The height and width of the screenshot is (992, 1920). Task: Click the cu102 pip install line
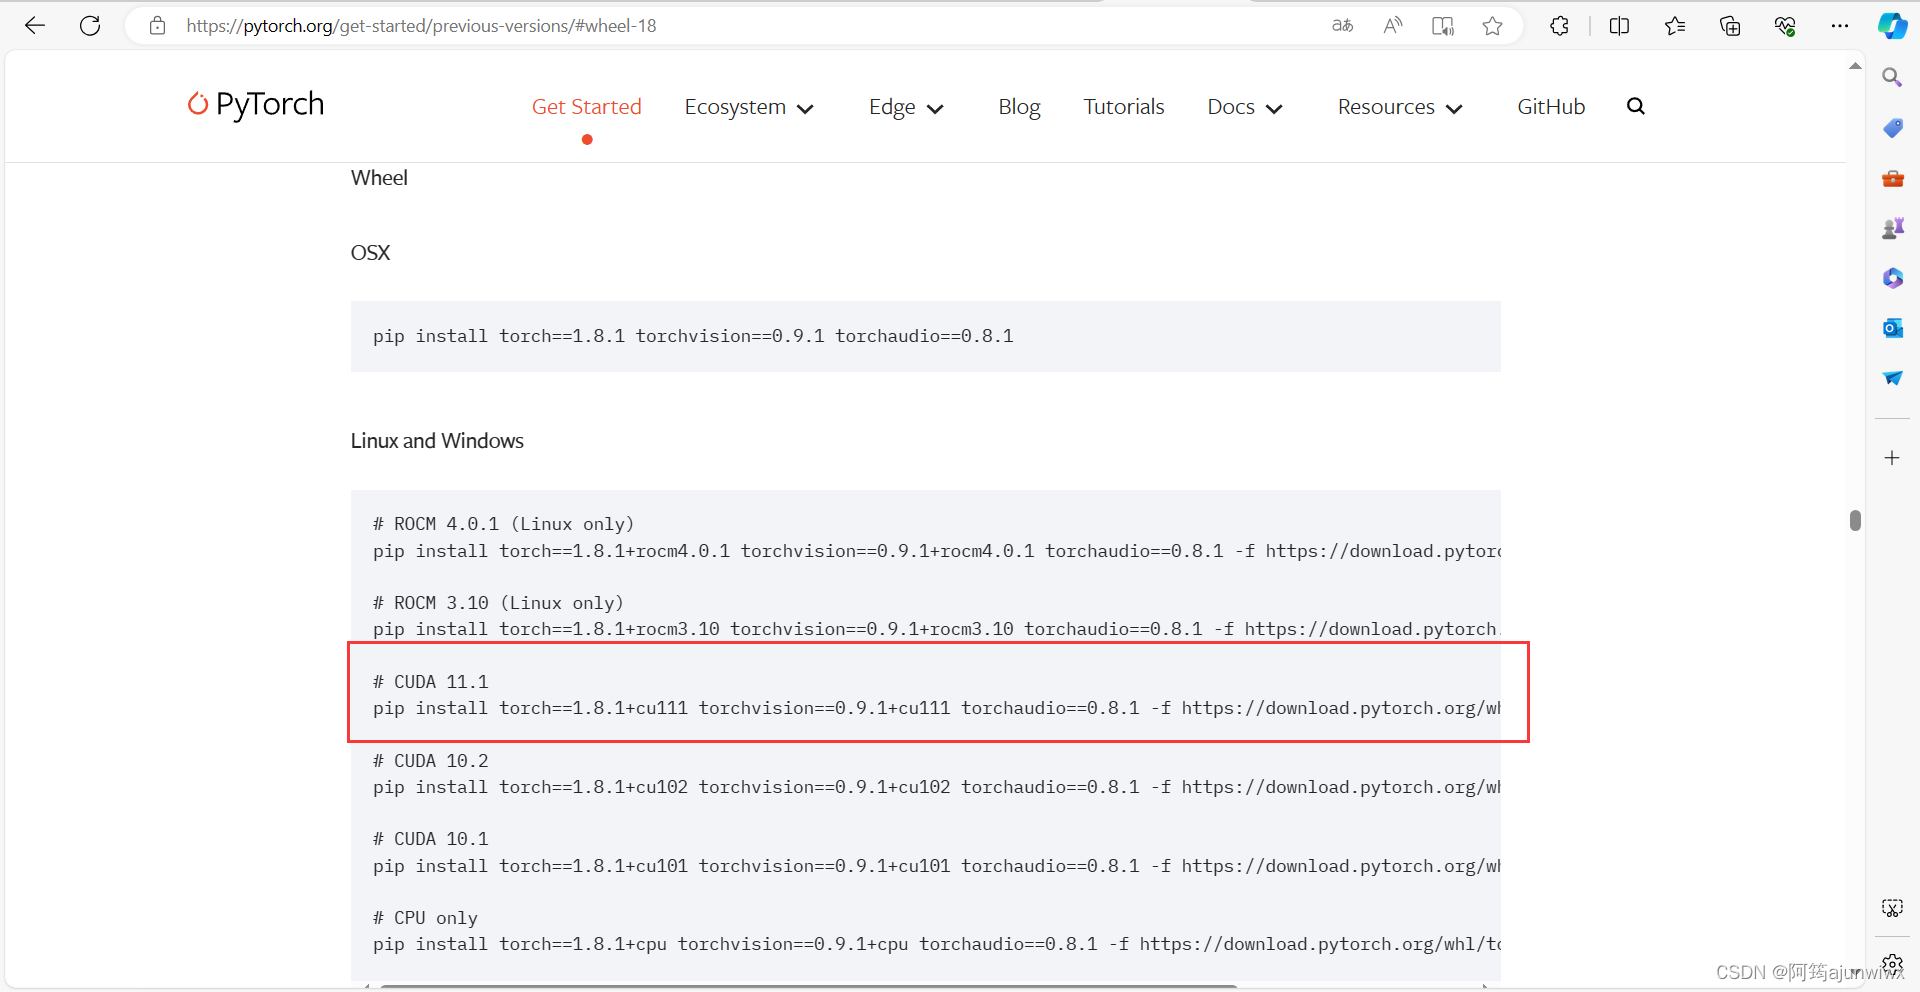[x=936, y=787]
